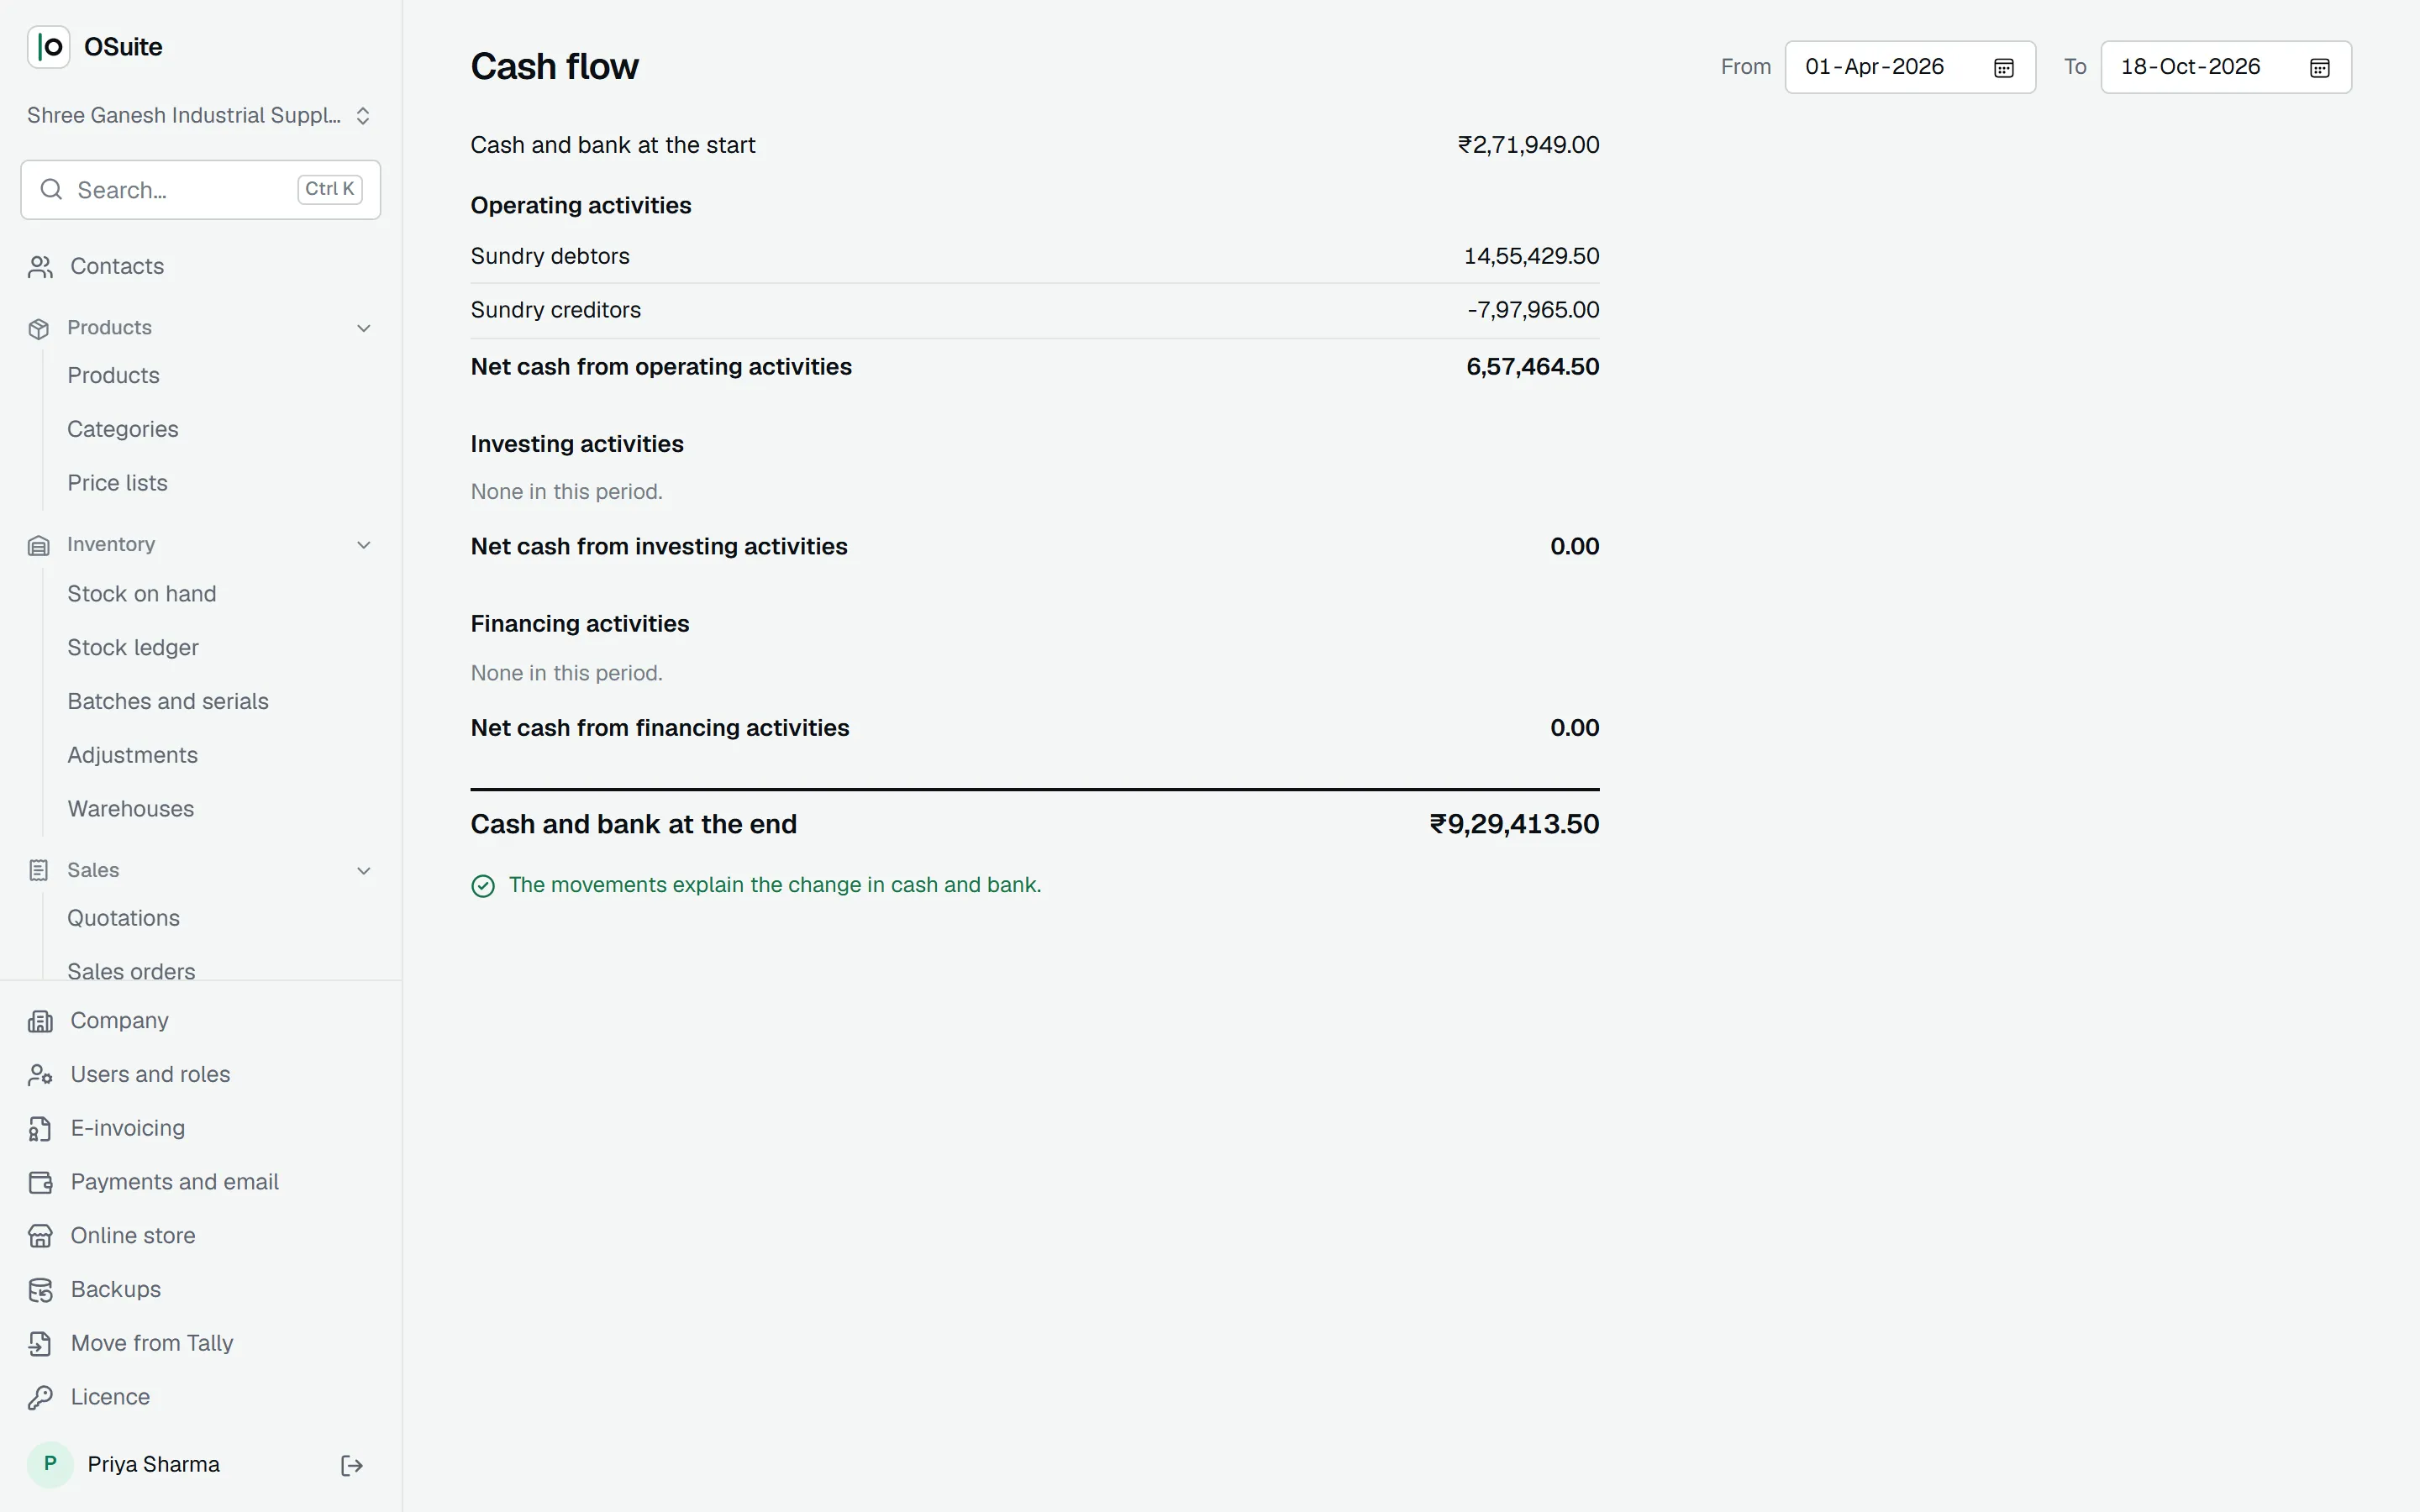This screenshot has width=2420, height=1512.
Task: Open Categories under Products
Action: [123, 429]
